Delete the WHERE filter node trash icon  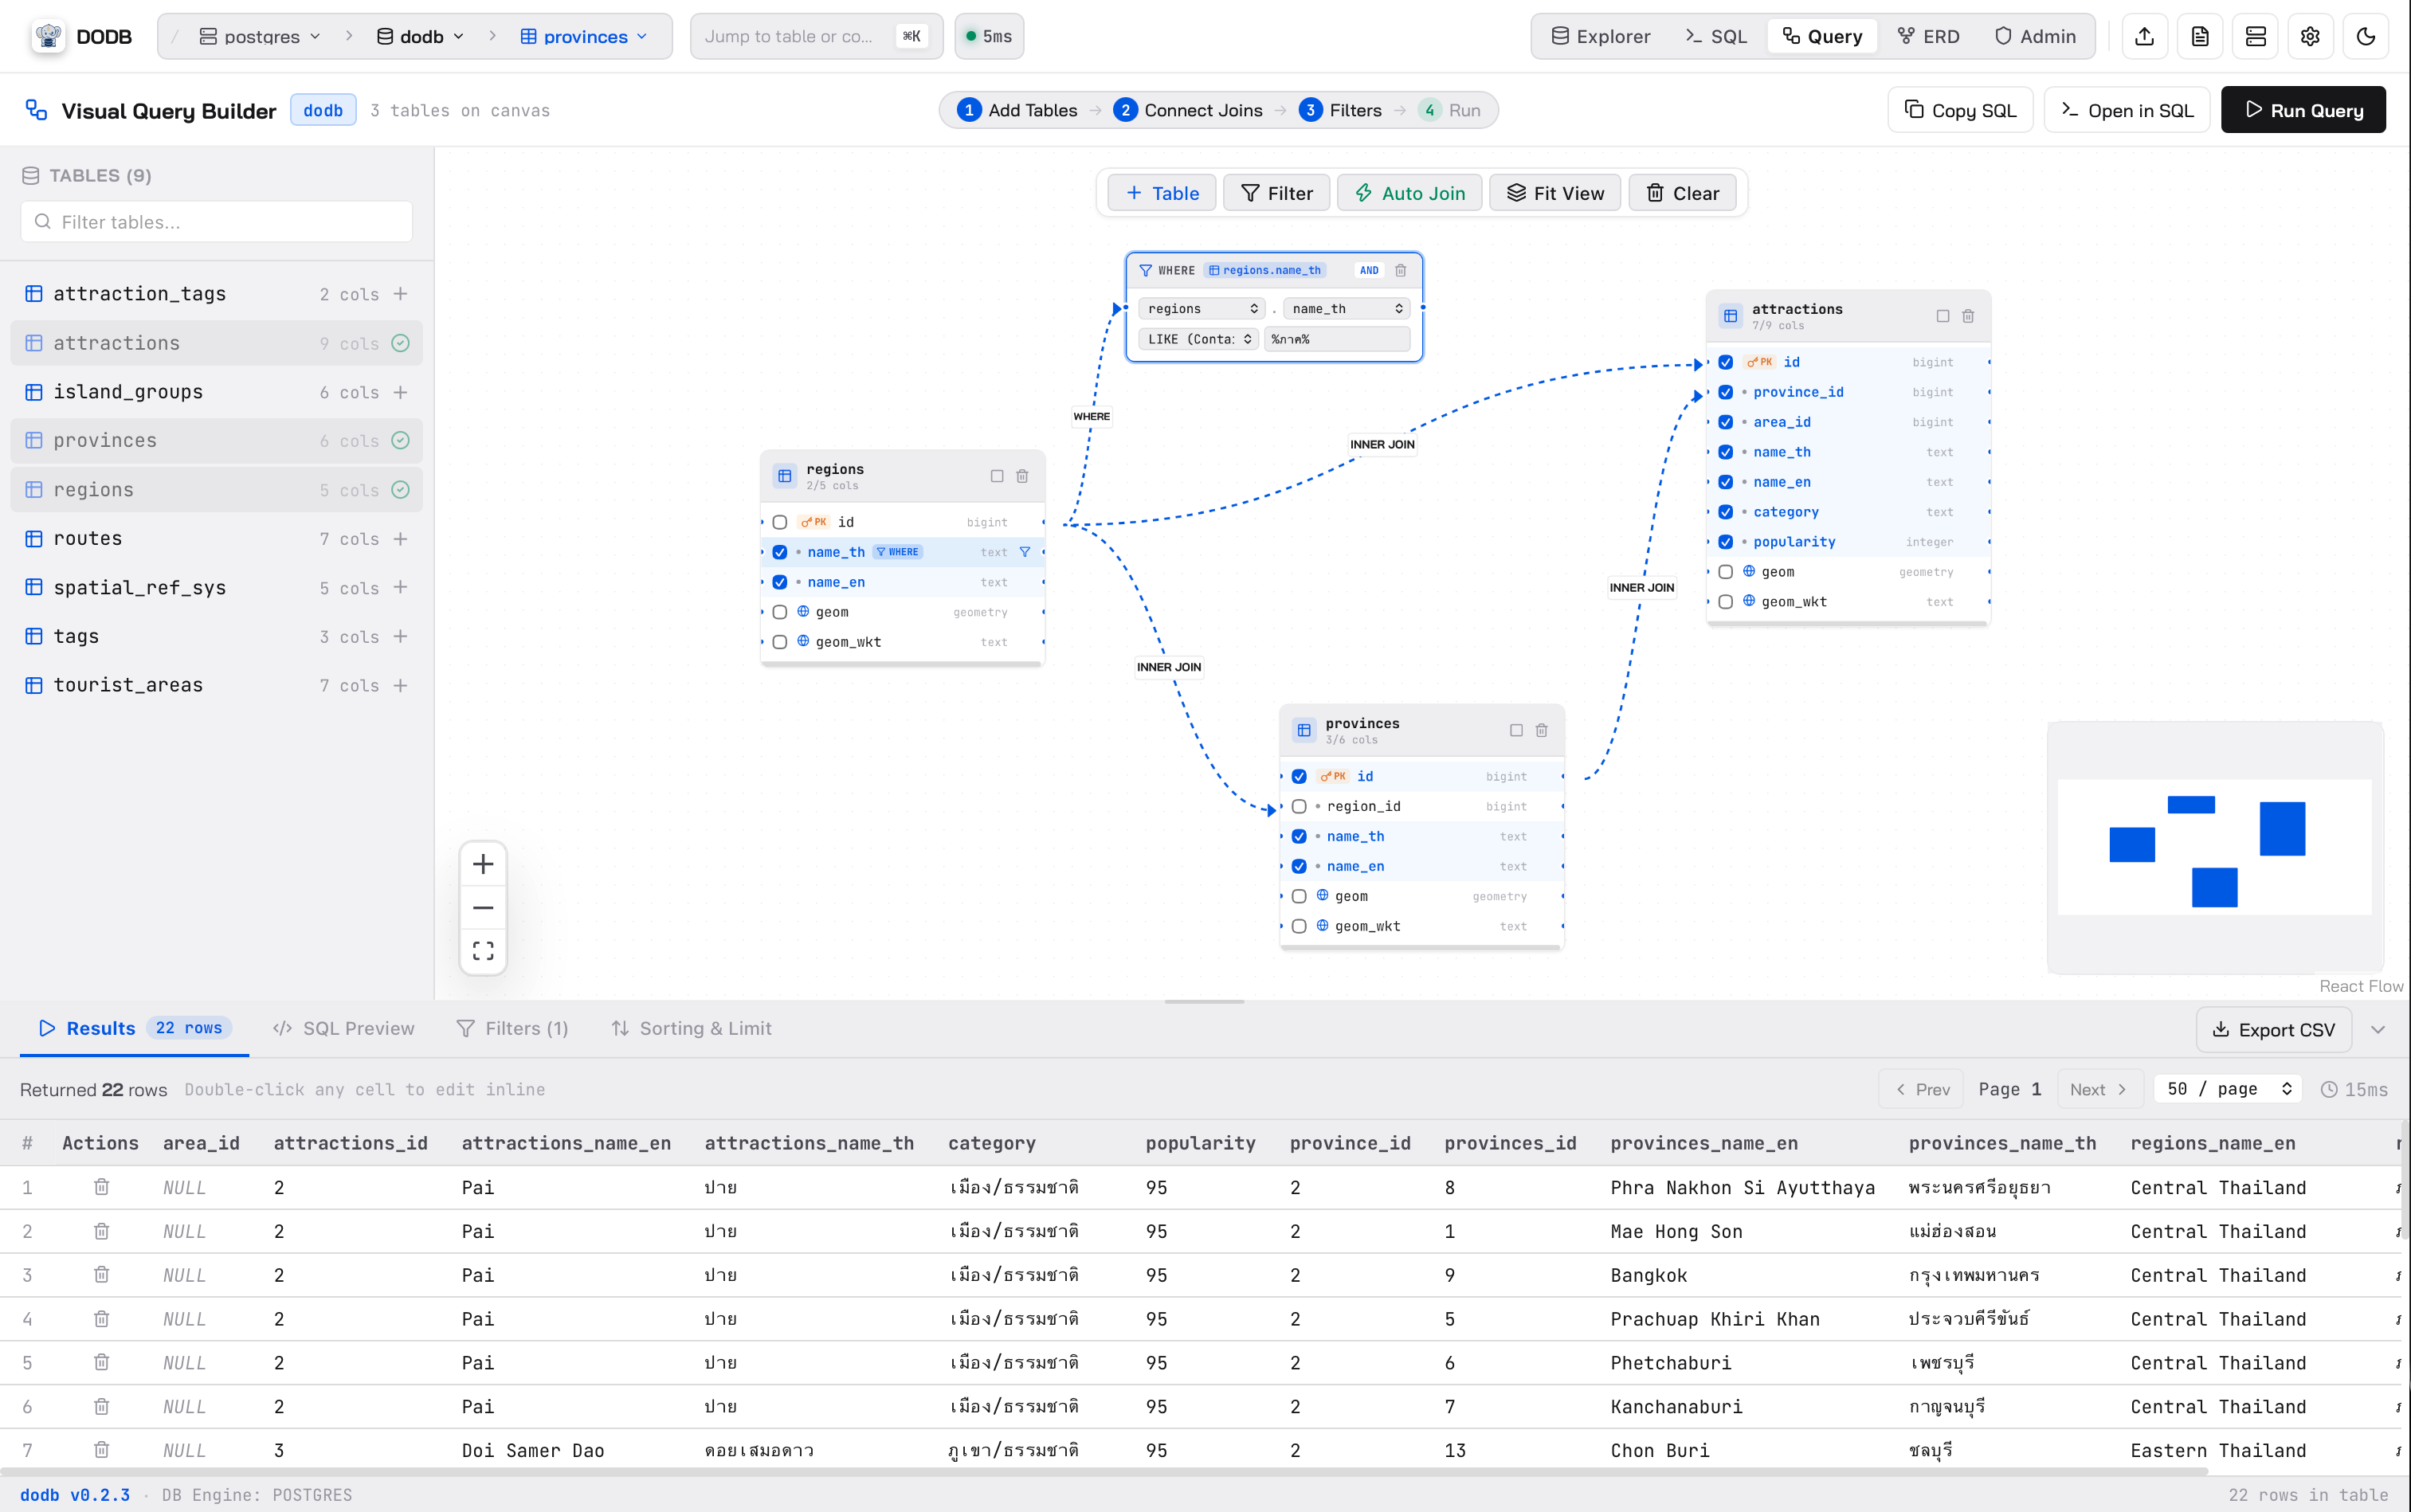1400,270
